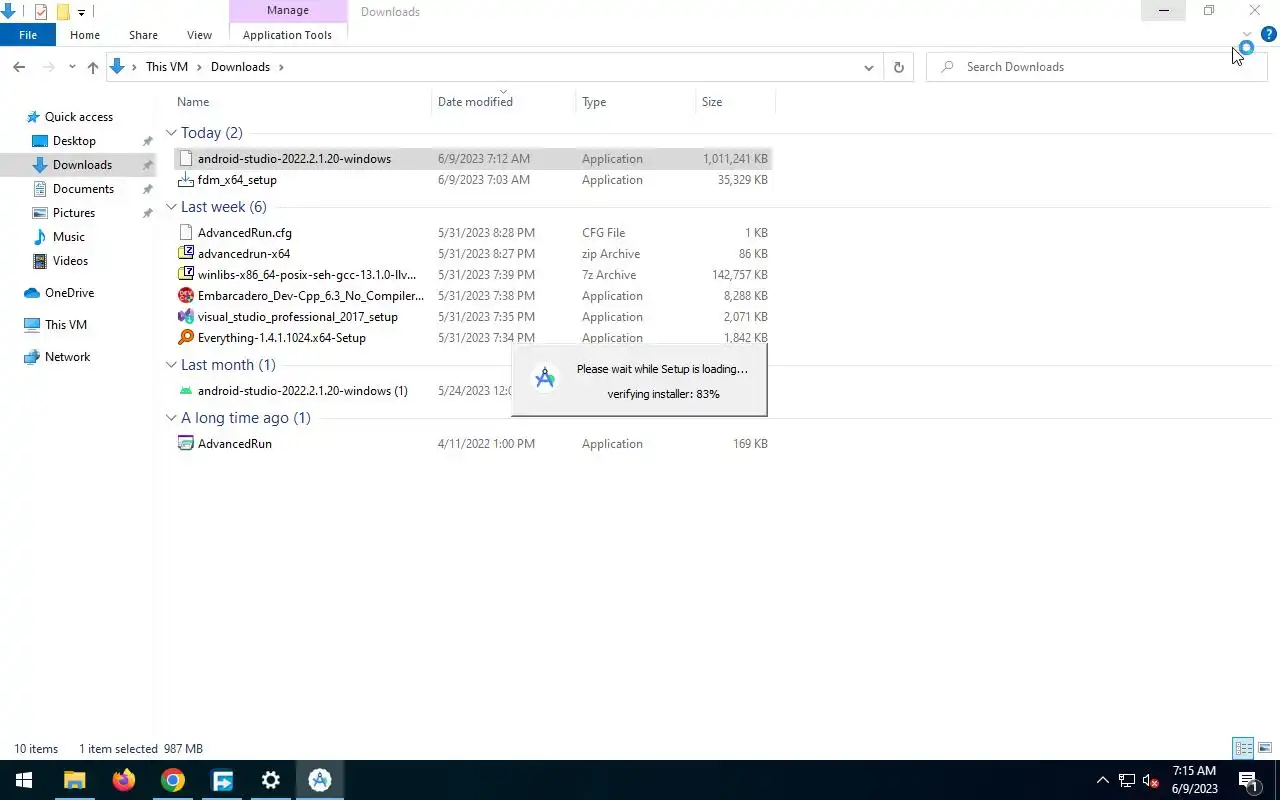1280x800 pixels.
Task: Collapse the Last month group
Action: click(171, 365)
